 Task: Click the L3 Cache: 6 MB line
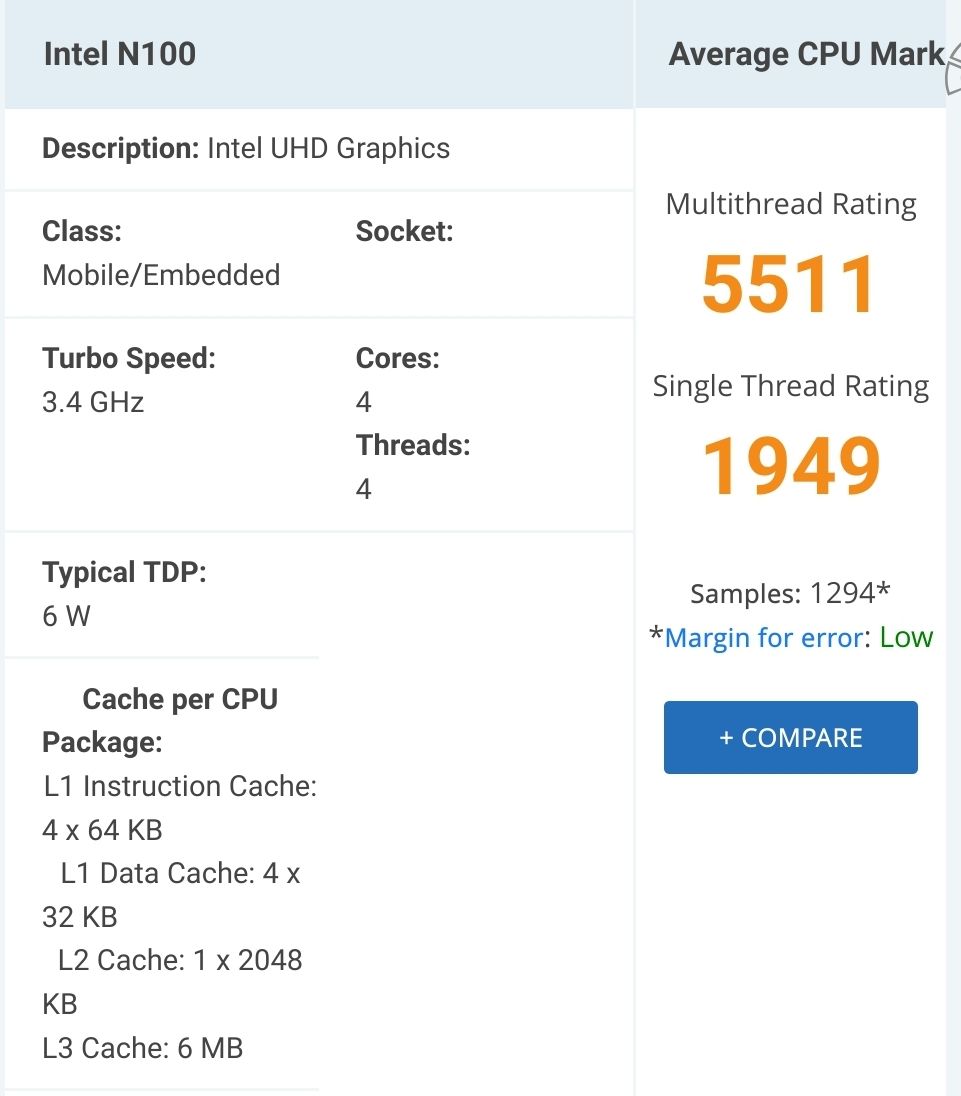pyautogui.click(x=142, y=1048)
